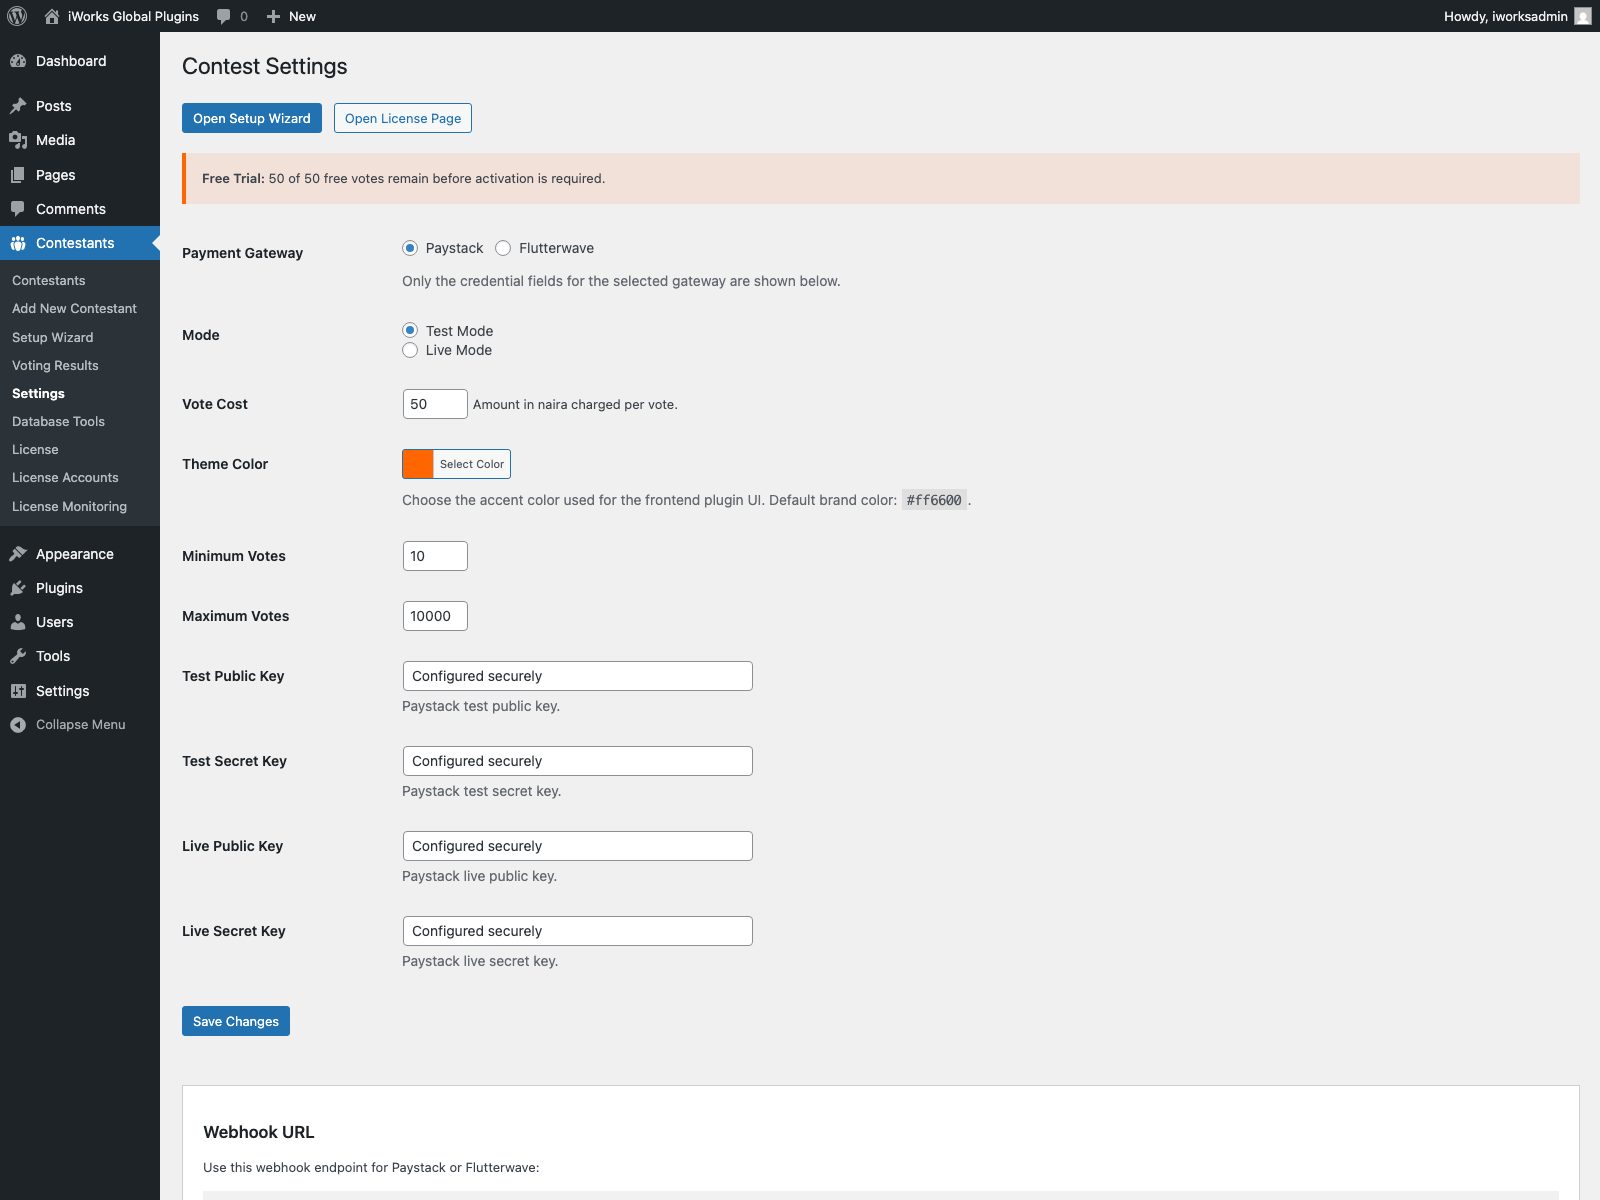
Task: Open Users menu item
Action: (x=80, y=622)
